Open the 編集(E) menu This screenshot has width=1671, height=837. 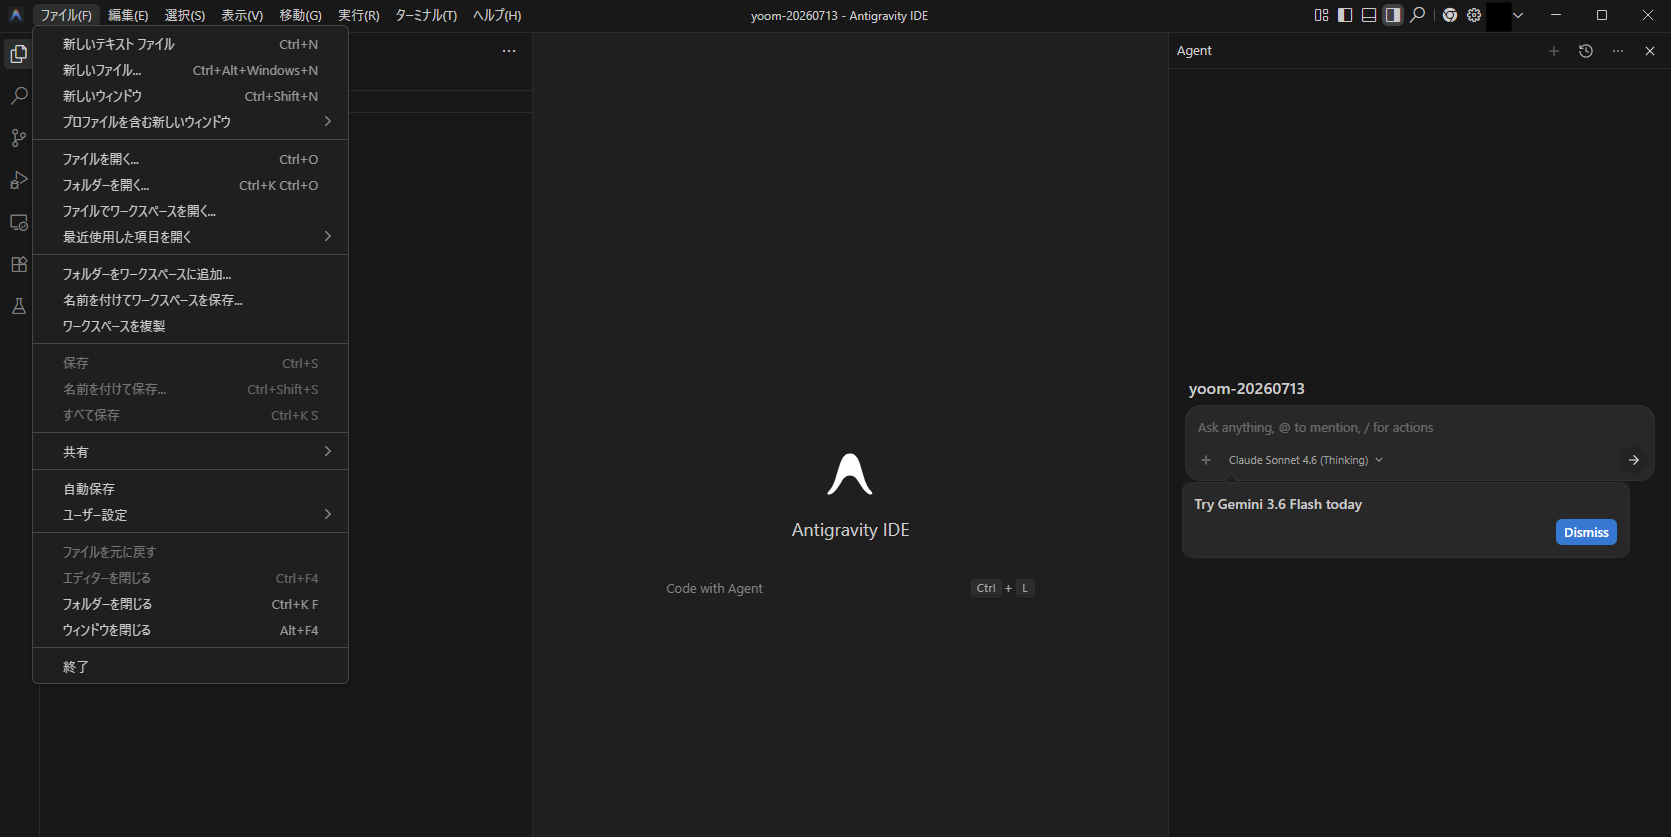[x=128, y=15]
